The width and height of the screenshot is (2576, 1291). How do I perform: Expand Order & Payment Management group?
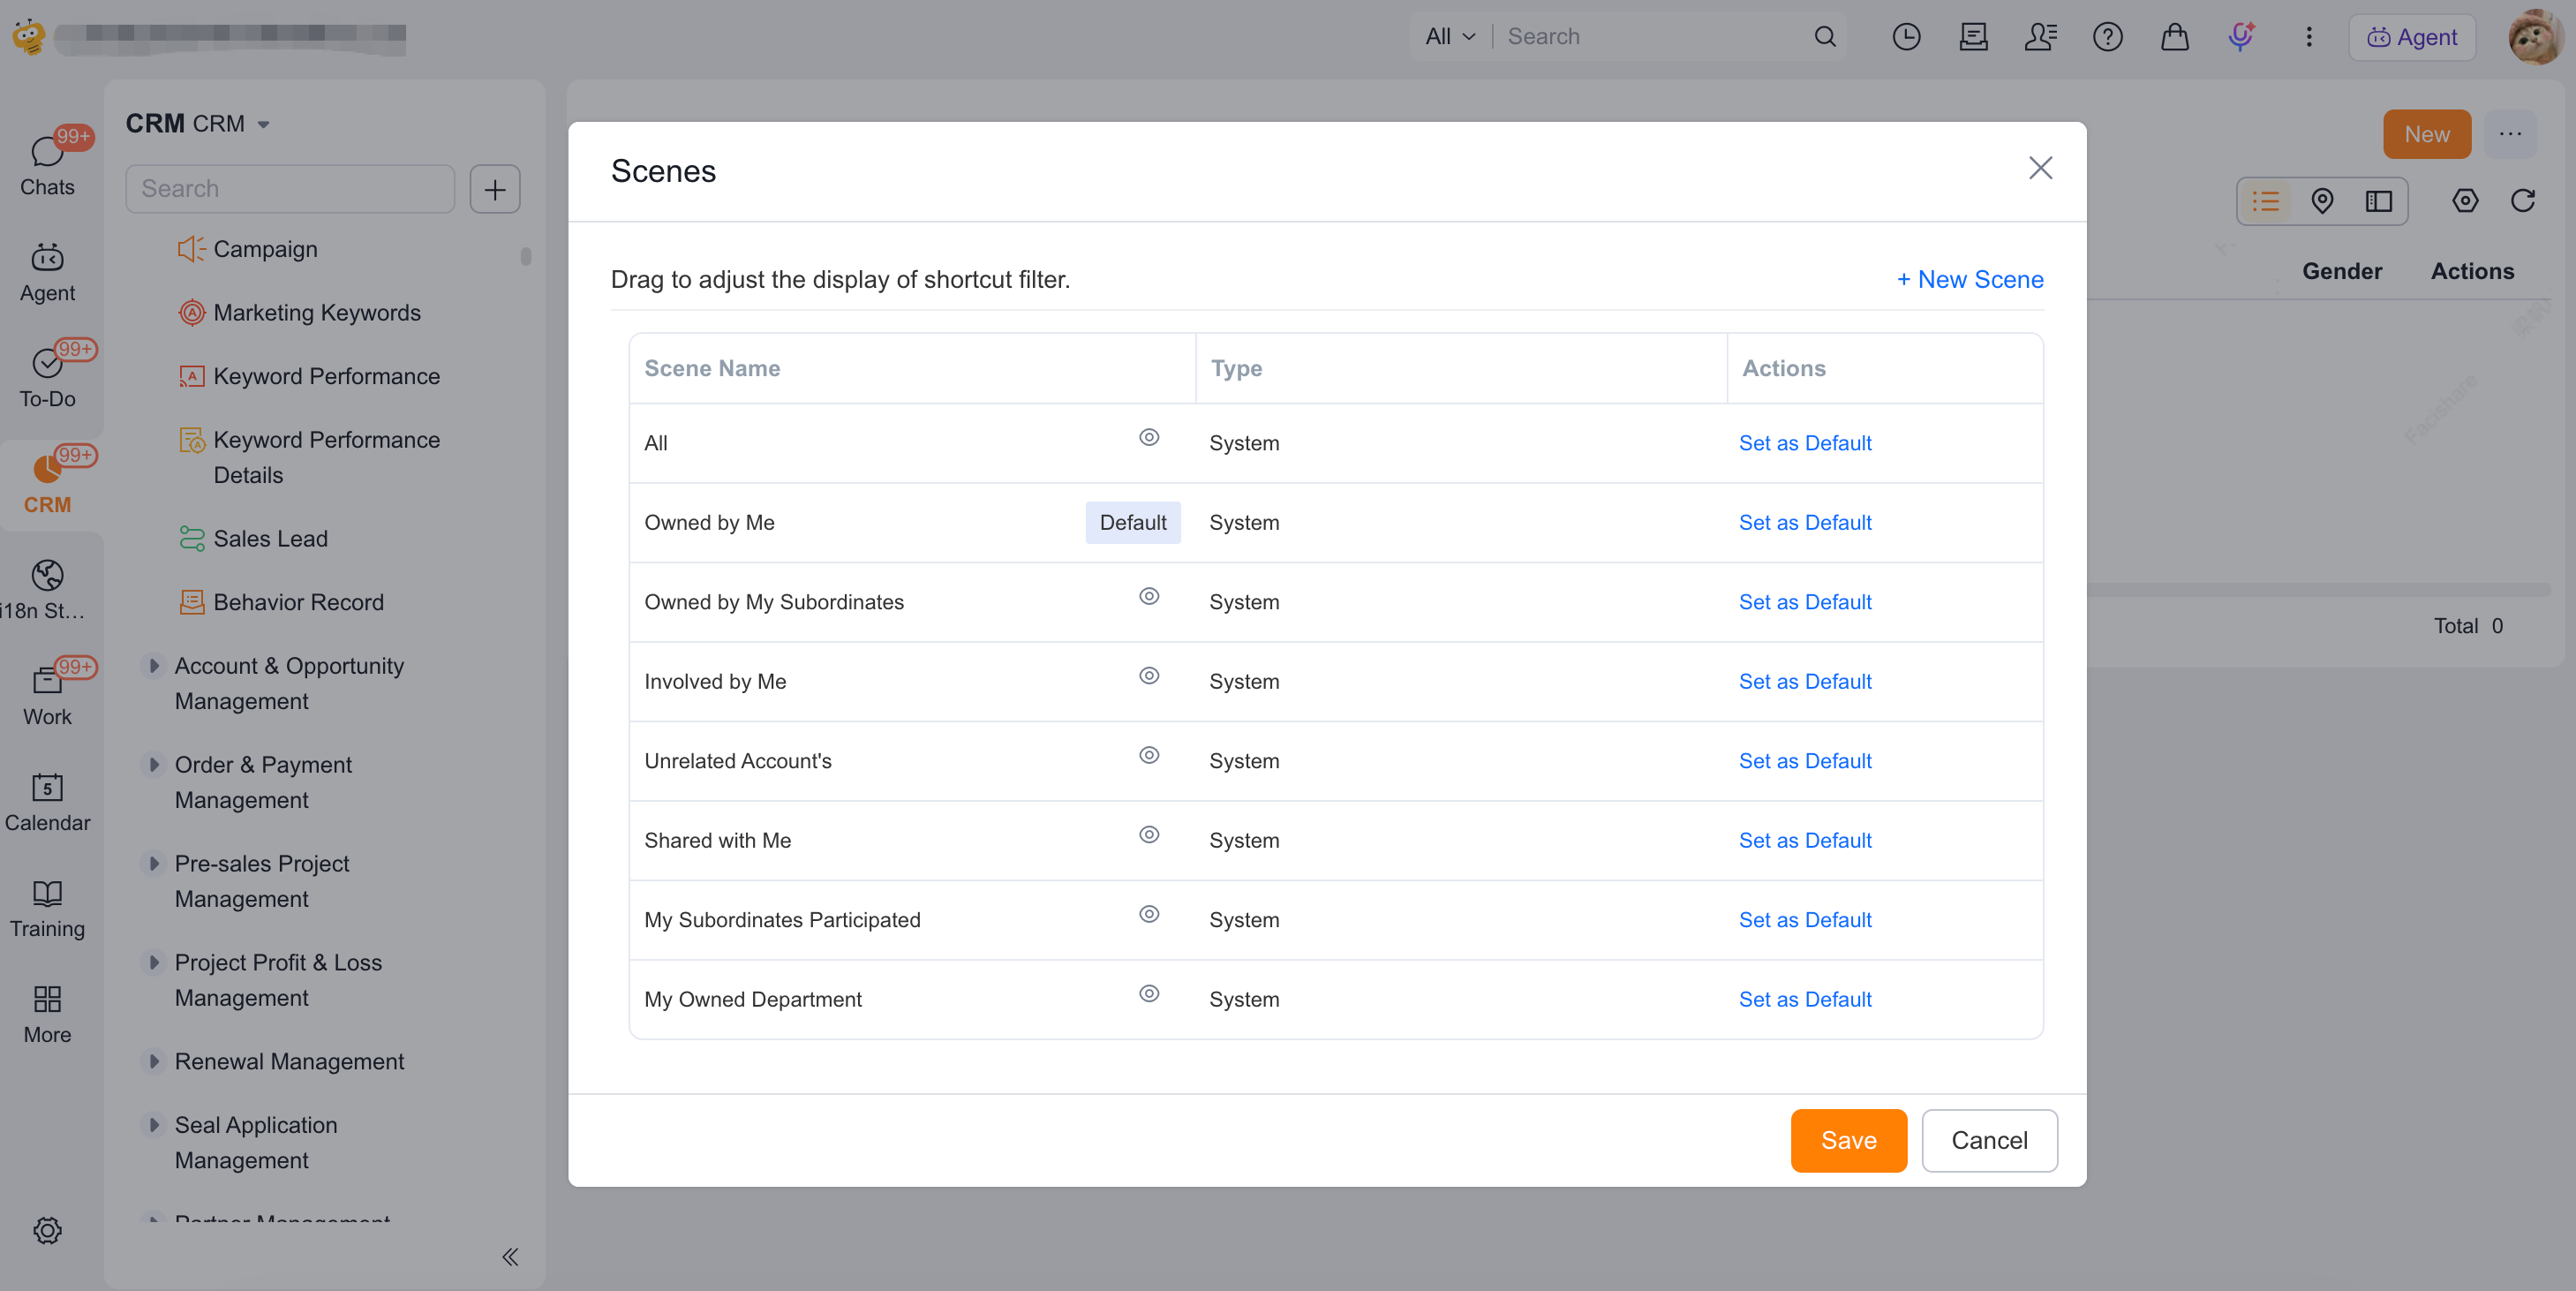click(153, 764)
